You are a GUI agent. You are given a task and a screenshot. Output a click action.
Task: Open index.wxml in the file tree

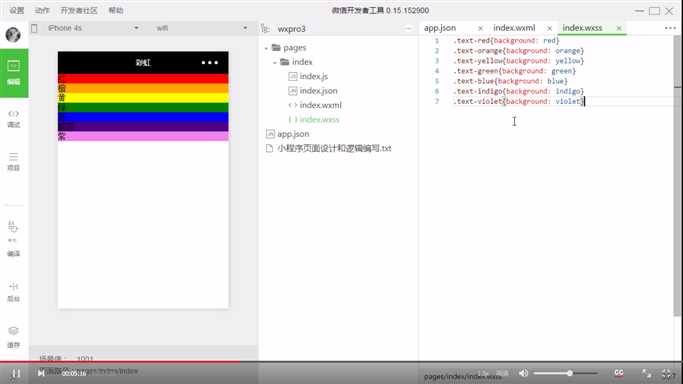point(321,105)
